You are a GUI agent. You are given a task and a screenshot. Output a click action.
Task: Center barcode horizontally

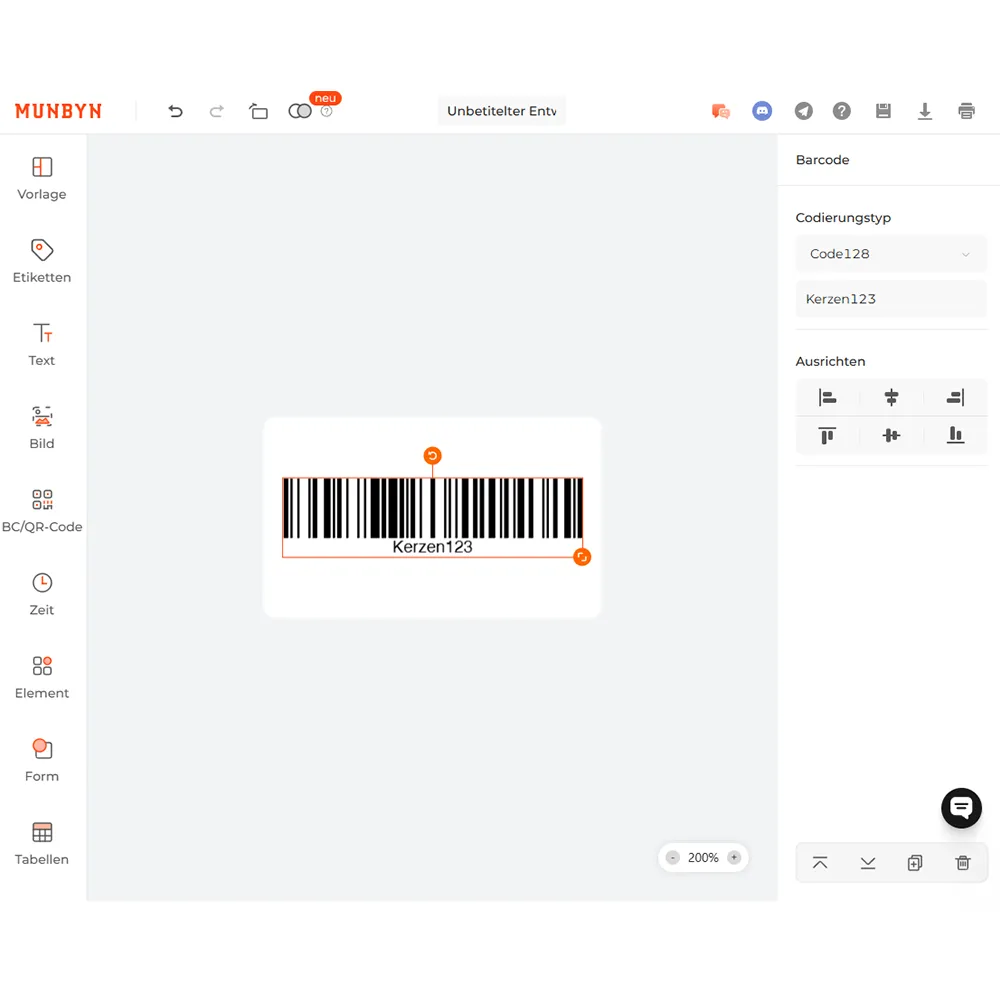892,398
